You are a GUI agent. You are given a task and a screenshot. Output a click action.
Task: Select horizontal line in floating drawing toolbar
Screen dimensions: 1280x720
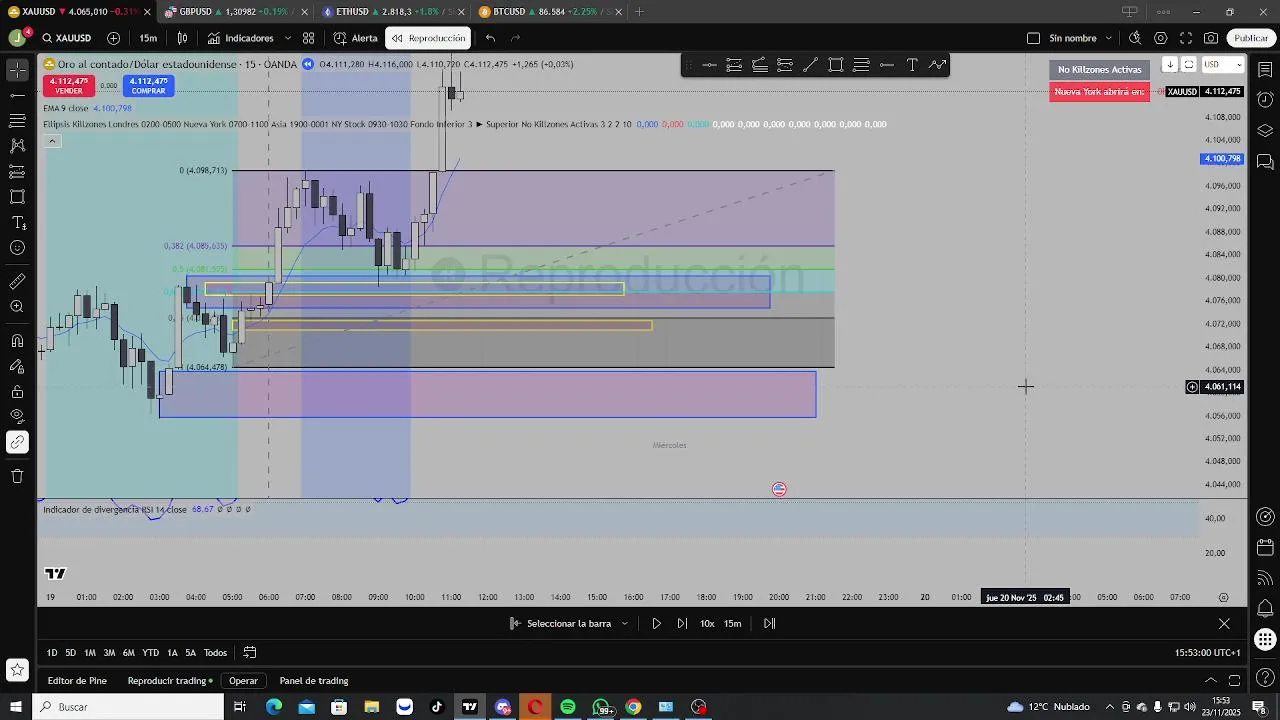point(709,65)
